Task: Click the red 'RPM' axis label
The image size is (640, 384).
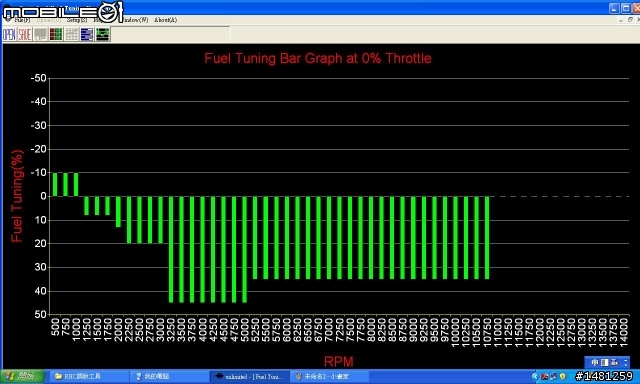Action: [339, 362]
